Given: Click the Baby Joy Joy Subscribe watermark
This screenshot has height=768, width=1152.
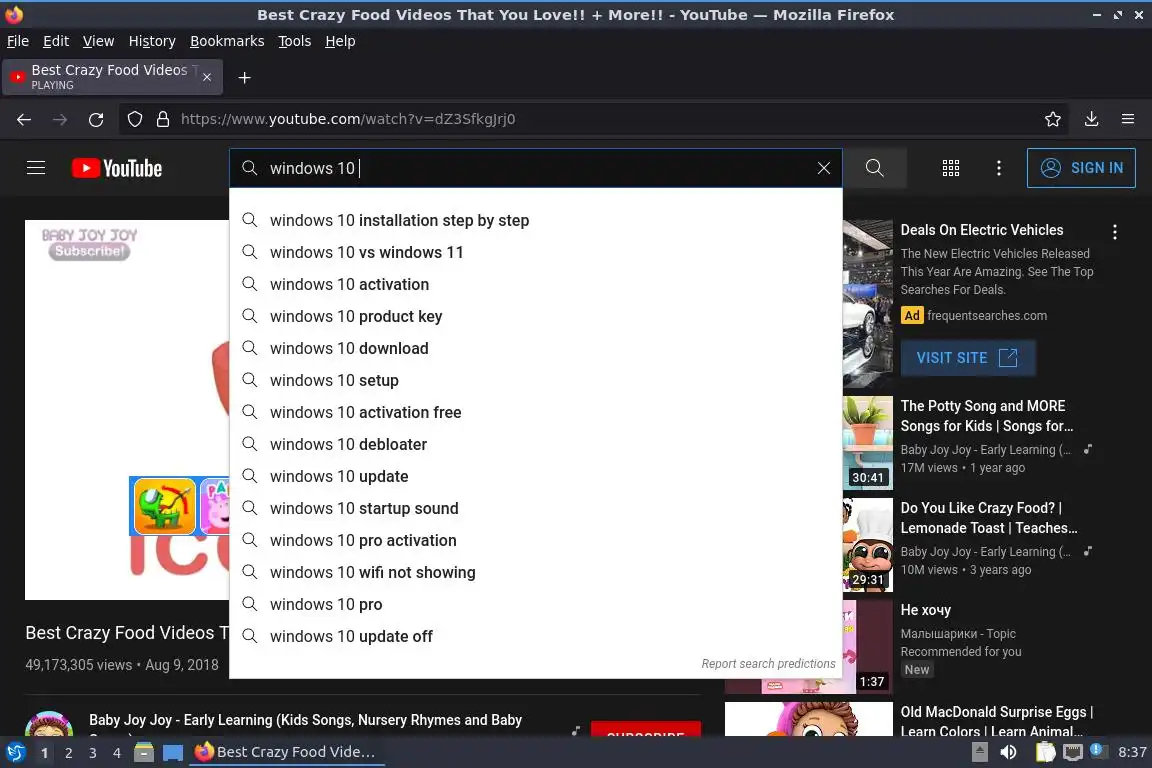Looking at the screenshot, I should pyautogui.click(x=90, y=251).
